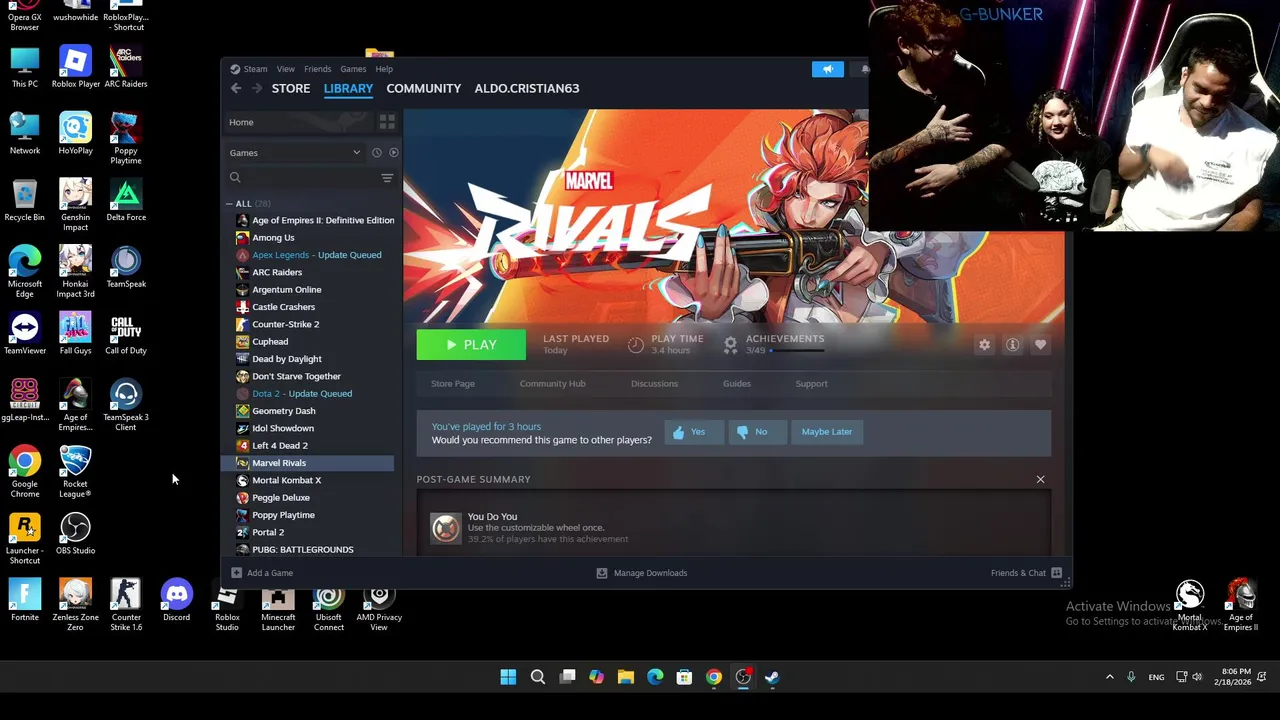Open the Help menu
The image size is (1280, 720).
(x=384, y=69)
